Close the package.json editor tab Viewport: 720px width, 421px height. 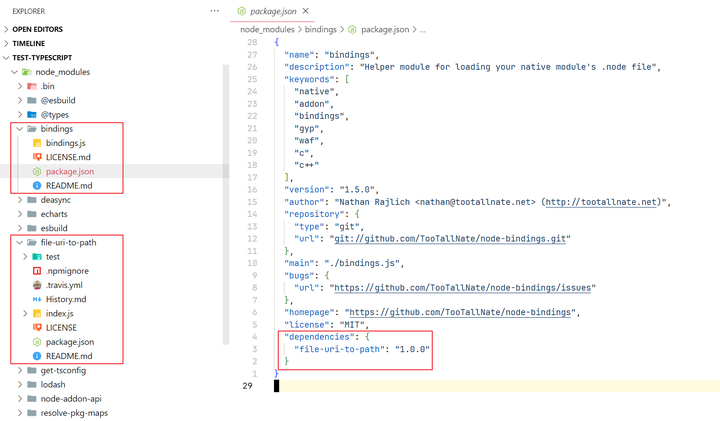pyautogui.click(x=306, y=11)
